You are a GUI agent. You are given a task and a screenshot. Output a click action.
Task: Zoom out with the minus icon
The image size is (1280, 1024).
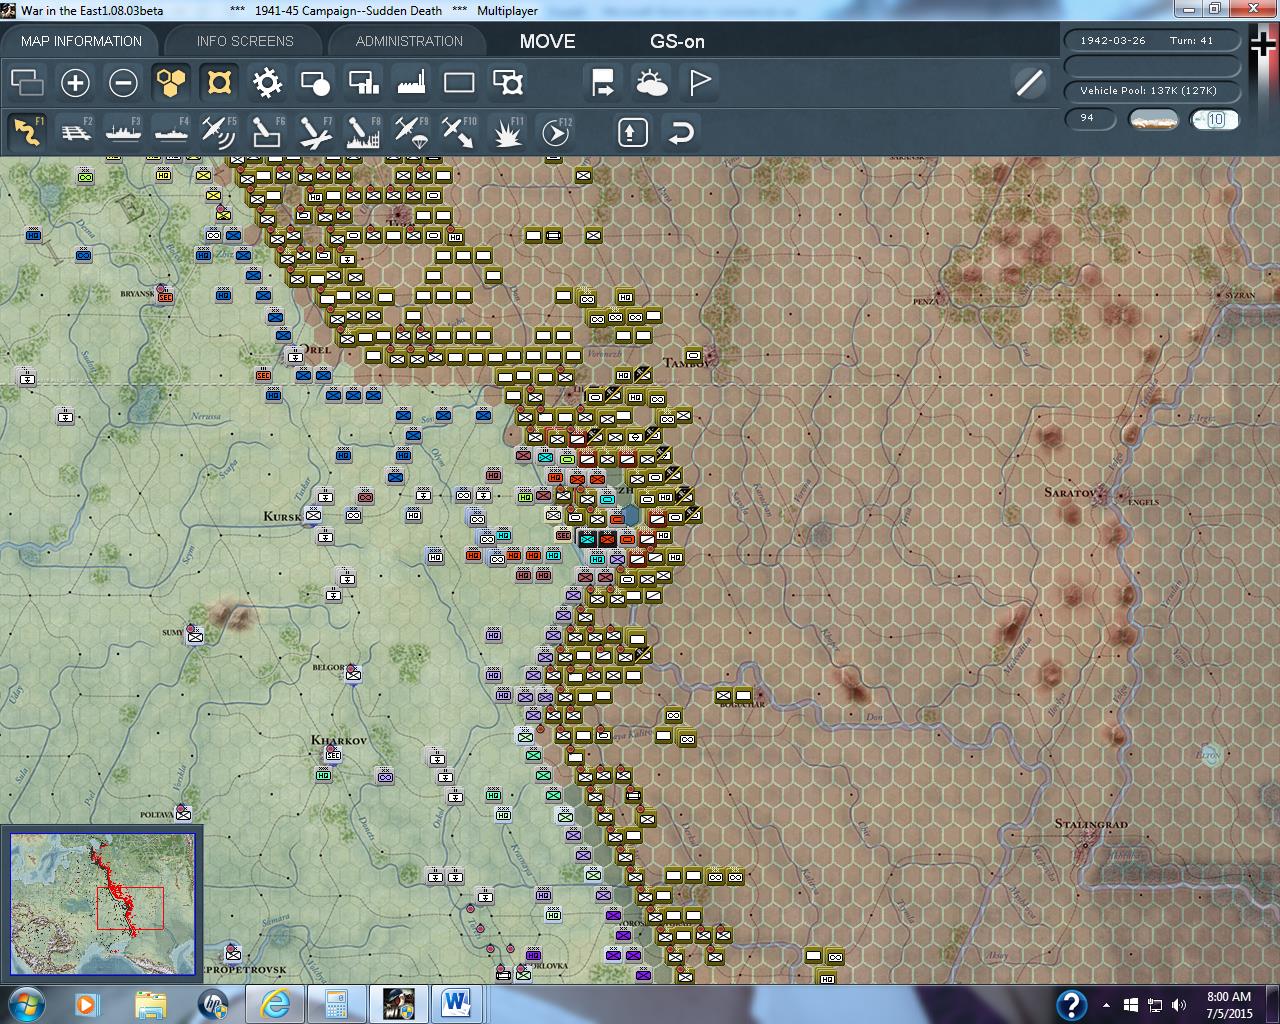tap(123, 82)
